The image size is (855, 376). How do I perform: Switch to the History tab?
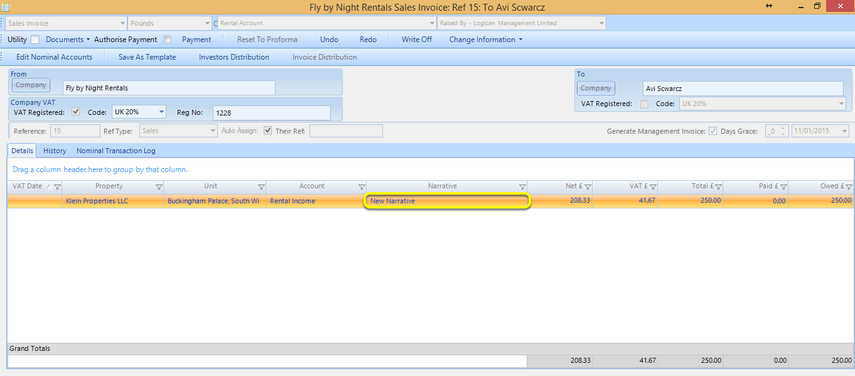tap(55, 151)
